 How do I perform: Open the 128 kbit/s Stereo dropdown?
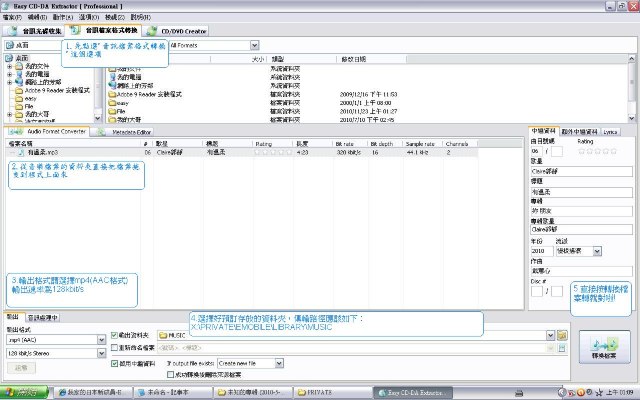point(101,353)
